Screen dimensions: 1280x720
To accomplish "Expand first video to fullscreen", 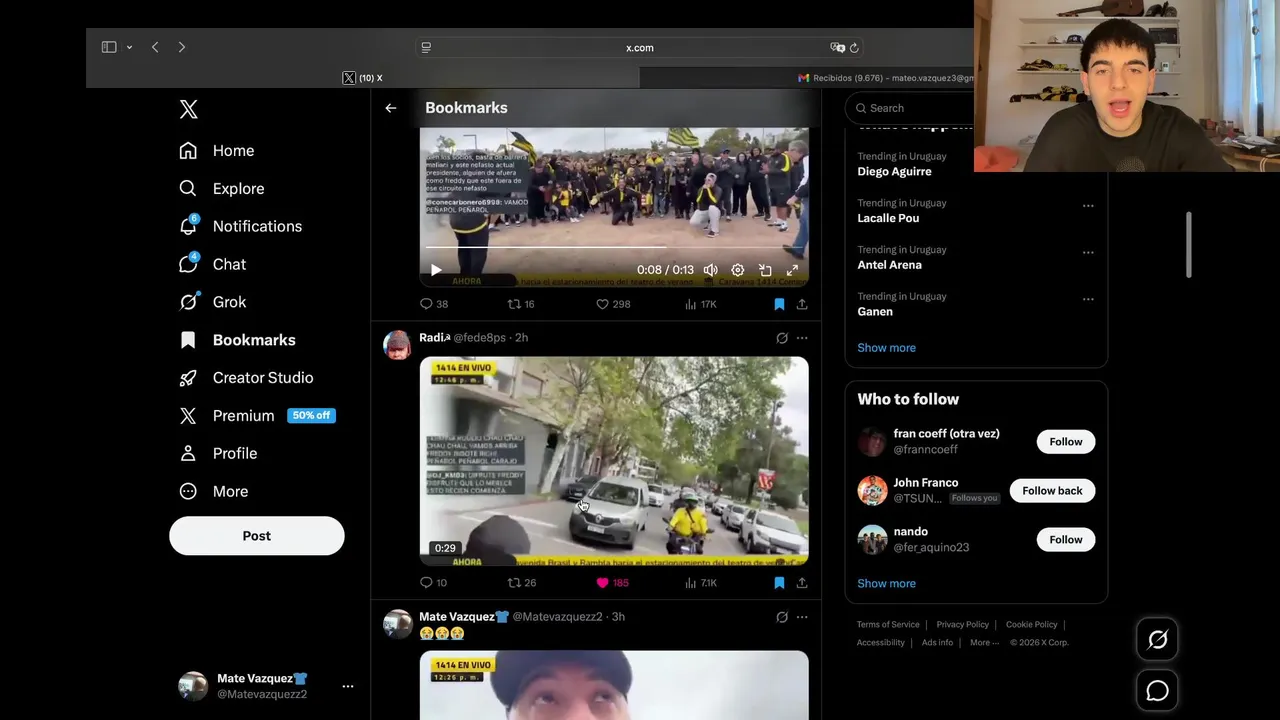I will click(792, 270).
